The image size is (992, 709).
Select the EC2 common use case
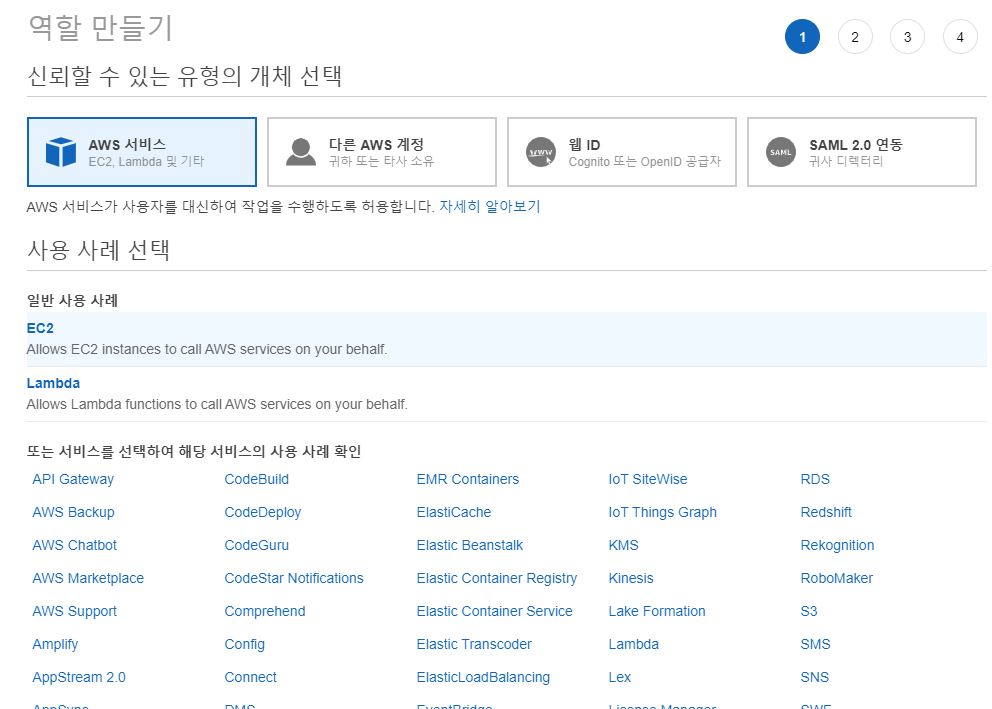point(506,339)
